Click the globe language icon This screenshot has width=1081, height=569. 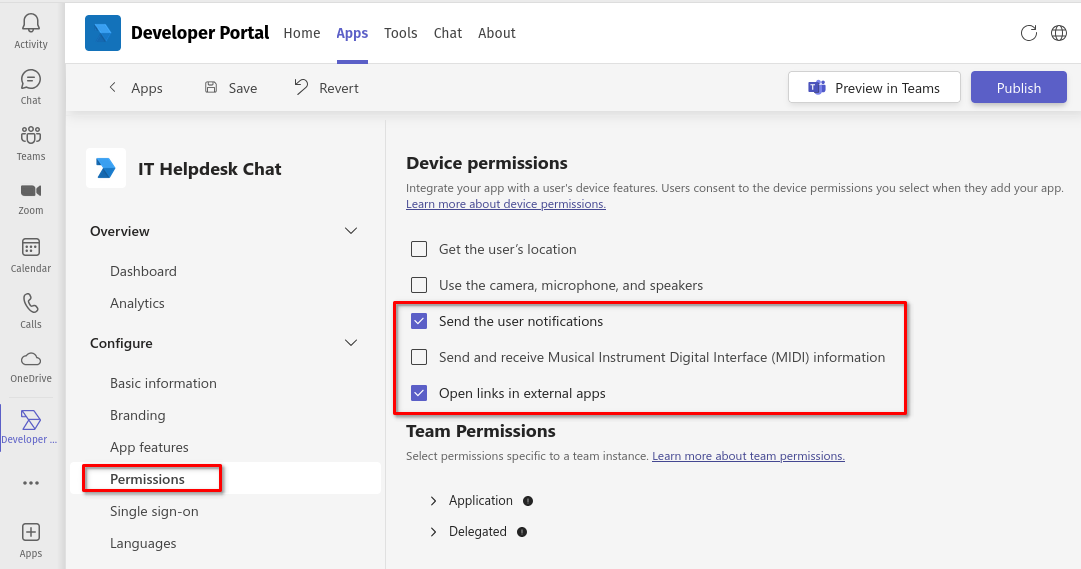coord(1059,33)
